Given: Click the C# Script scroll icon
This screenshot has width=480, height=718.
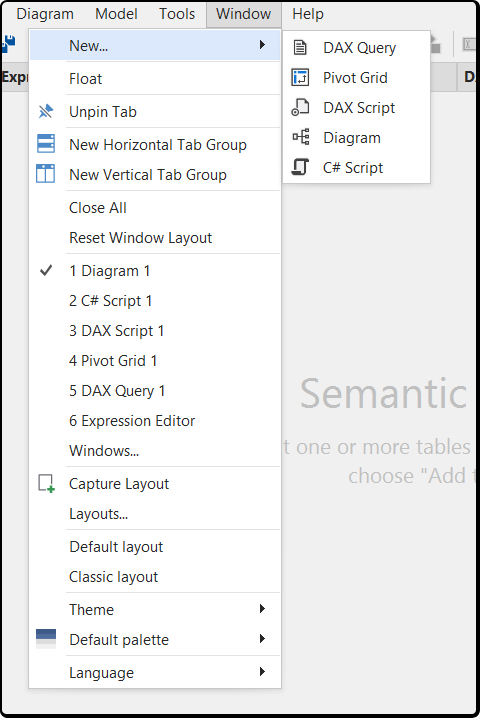Looking at the screenshot, I should click(300, 167).
